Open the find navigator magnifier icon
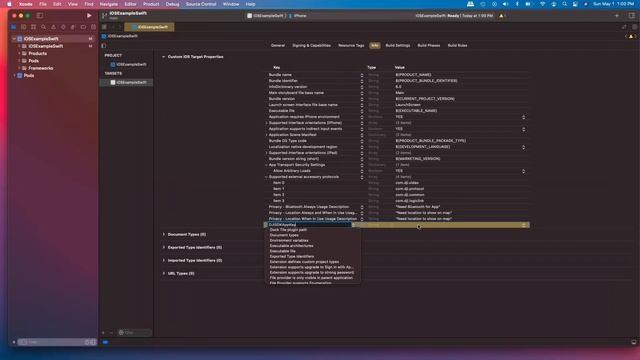Image resolution: width=640 pixels, height=360 pixels. coord(43,27)
